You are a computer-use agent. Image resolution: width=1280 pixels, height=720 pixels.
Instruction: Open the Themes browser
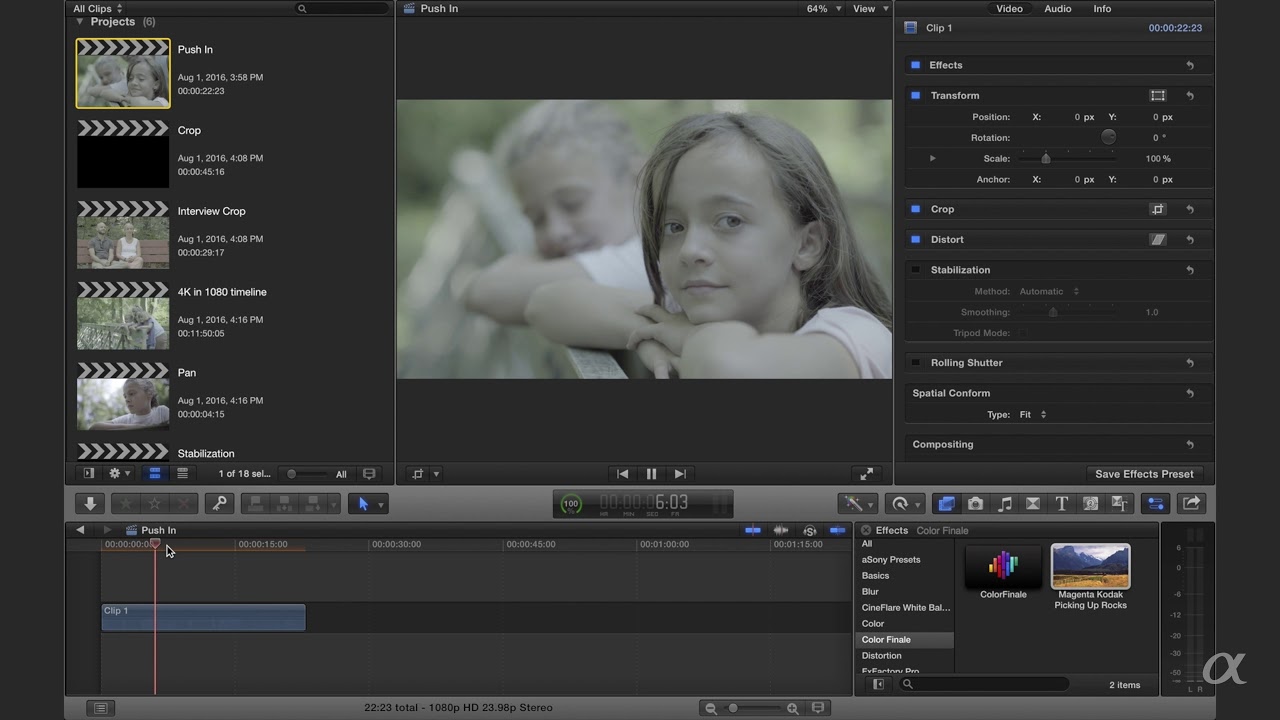(x=1120, y=504)
